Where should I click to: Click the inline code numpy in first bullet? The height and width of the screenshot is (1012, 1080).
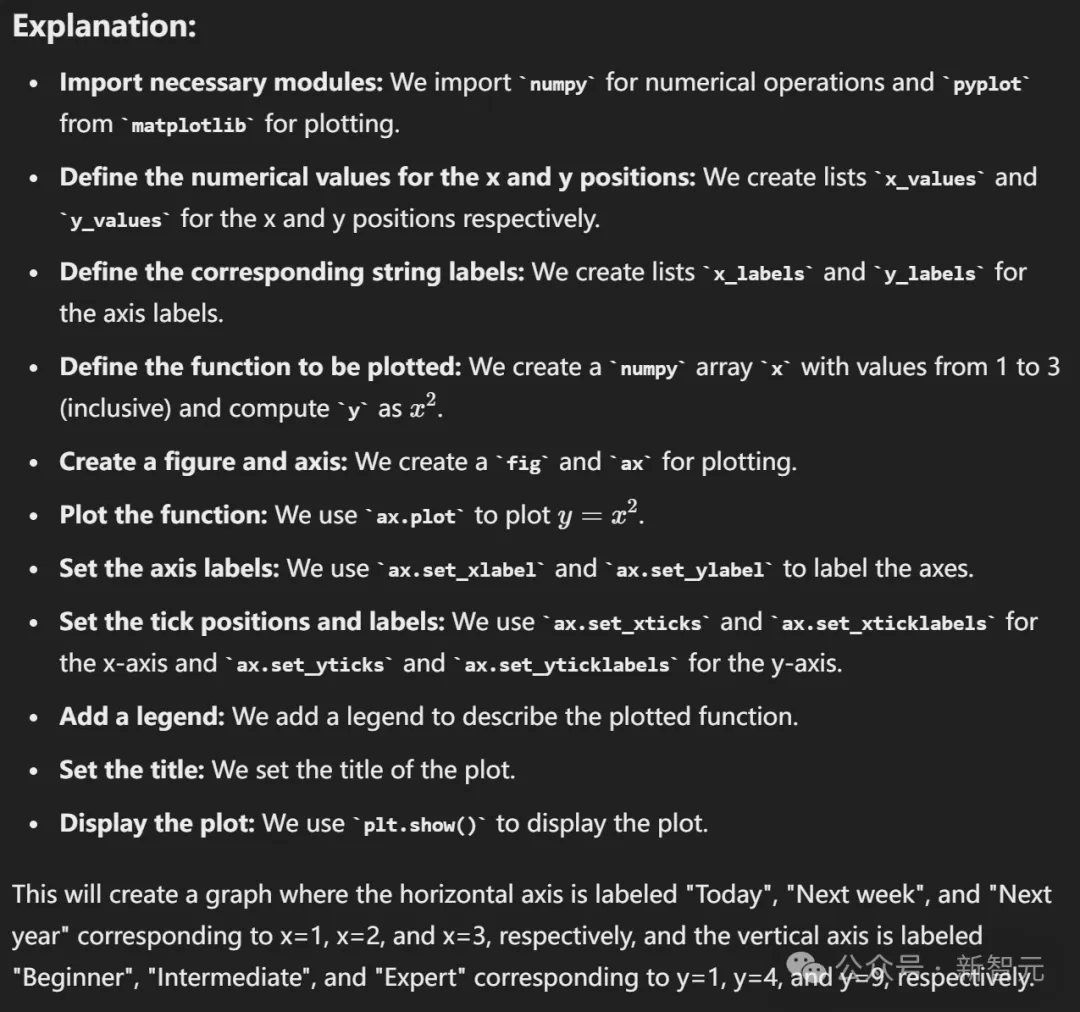pyautogui.click(x=558, y=84)
